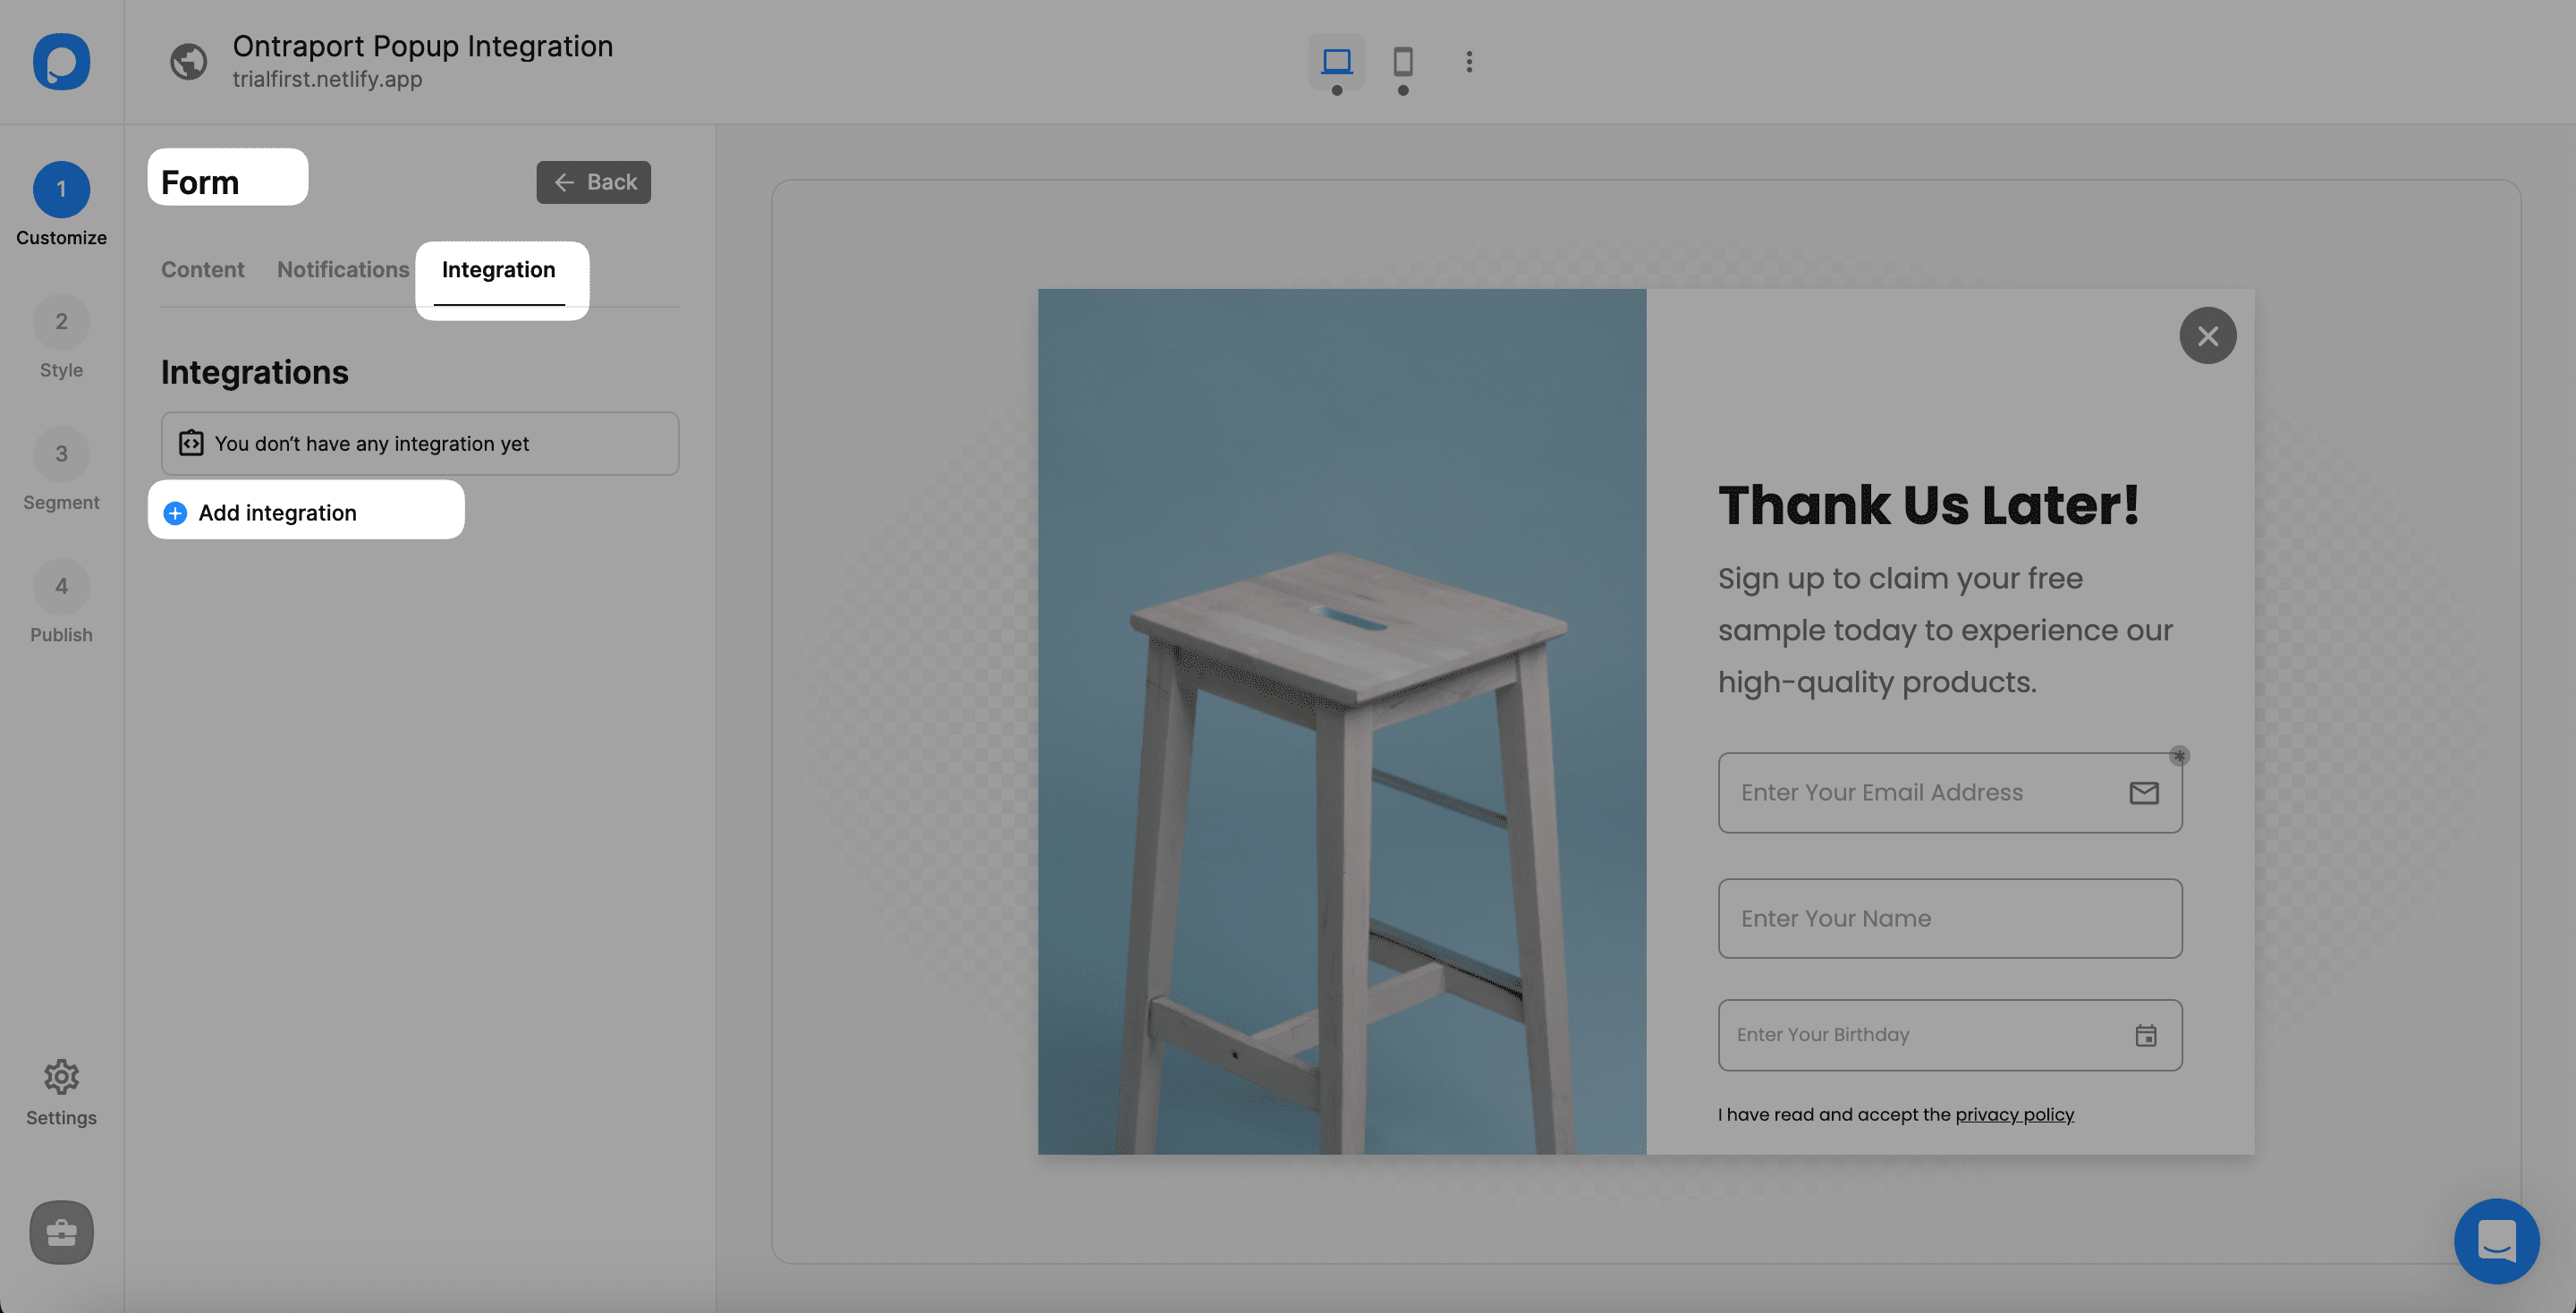This screenshot has width=2576, height=1313.
Task: Click the Ontraport logo icon
Action: [x=60, y=60]
